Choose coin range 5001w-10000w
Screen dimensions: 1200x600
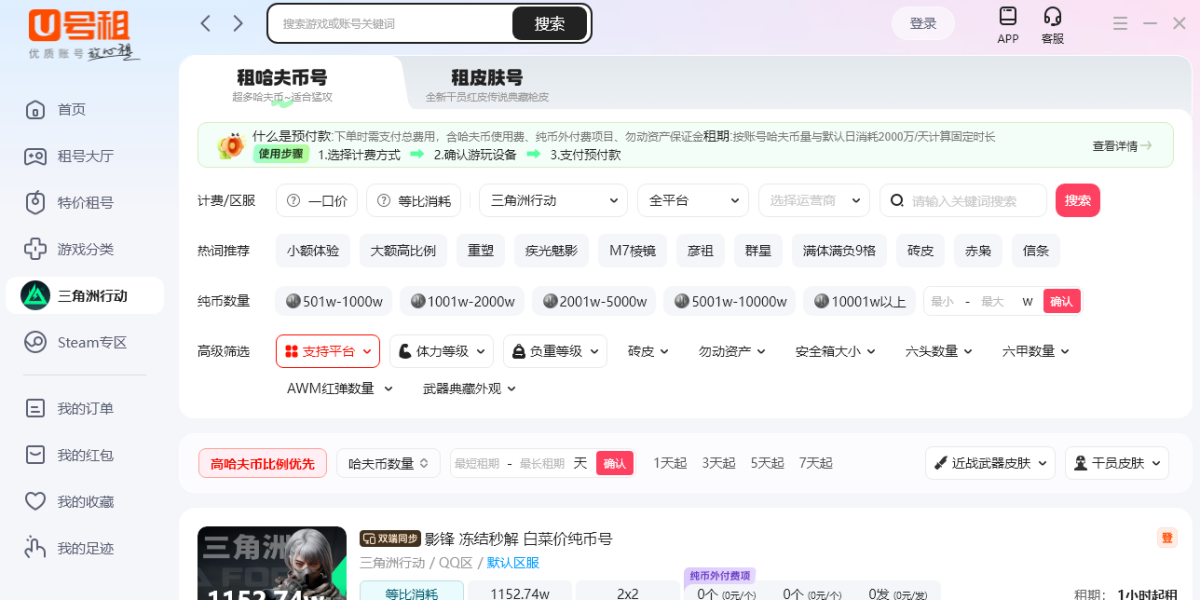coord(730,301)
